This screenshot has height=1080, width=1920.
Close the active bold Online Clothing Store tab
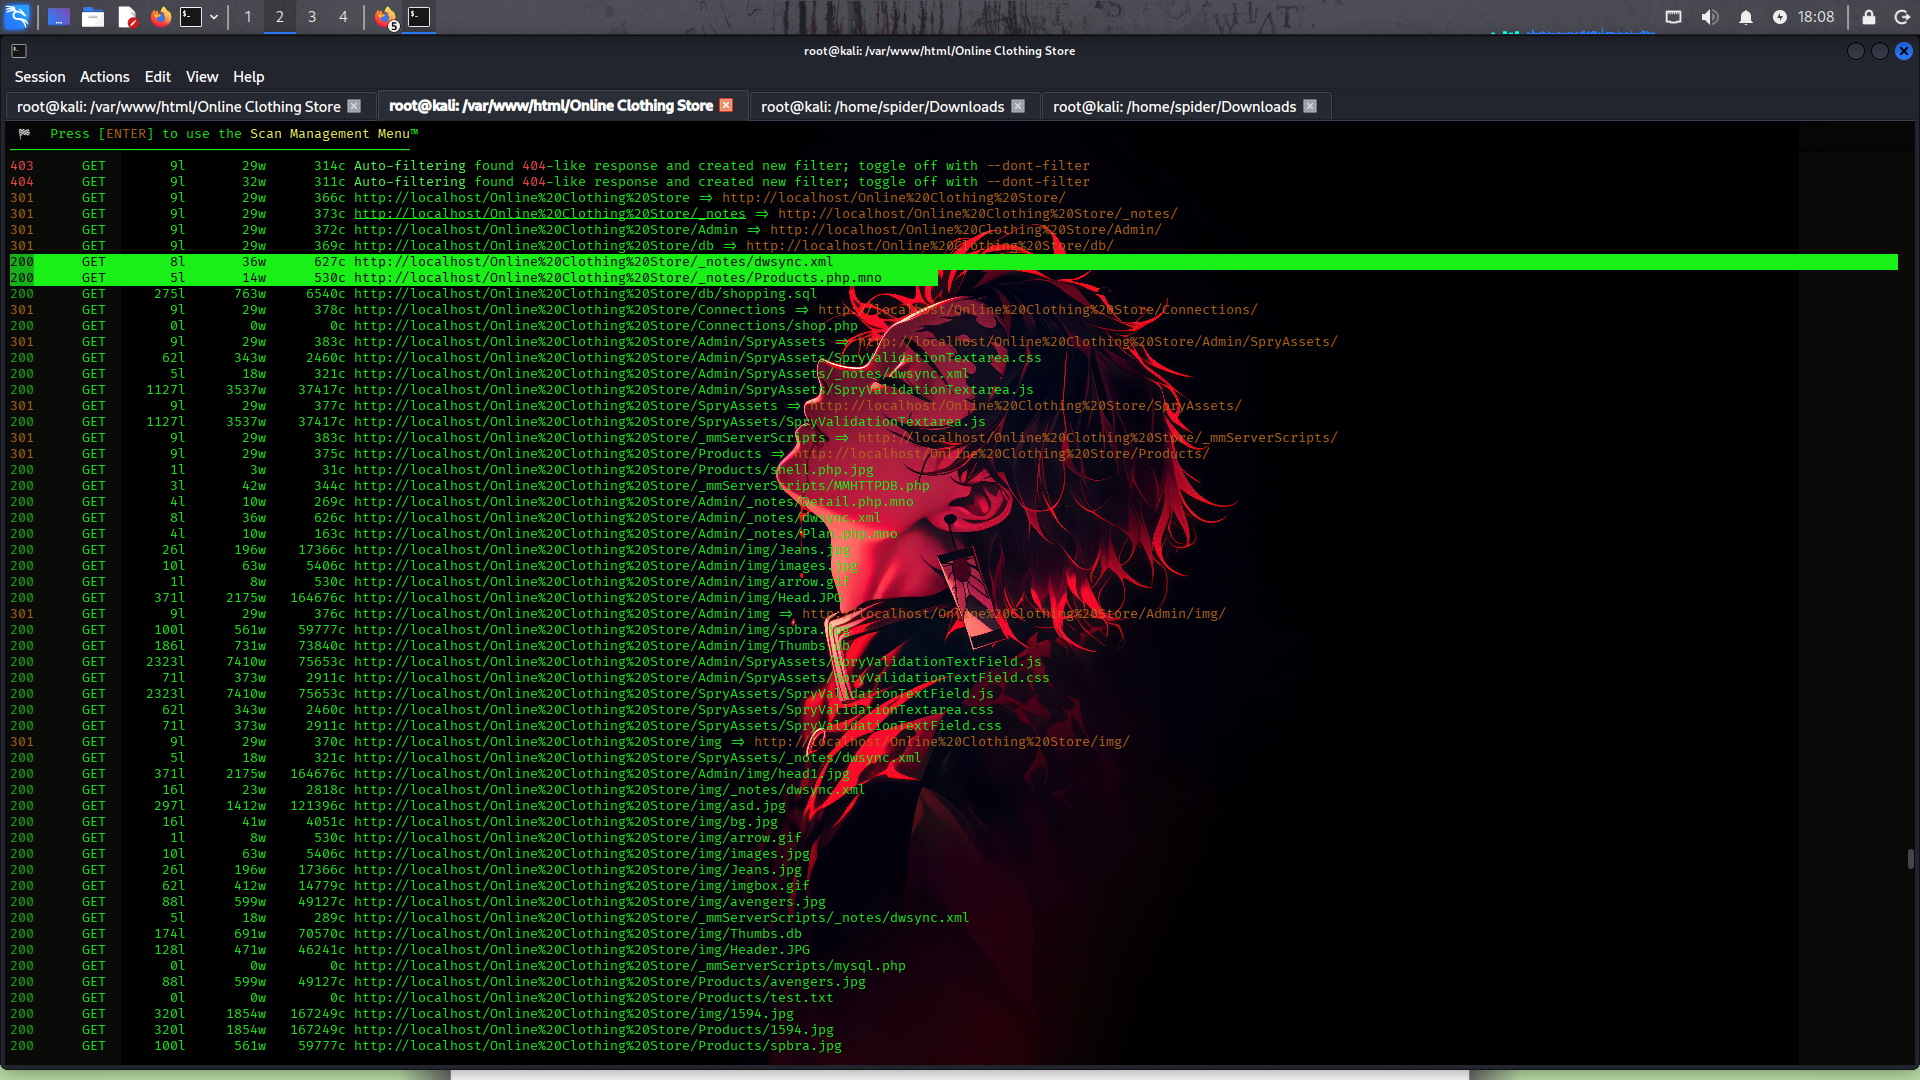727,105
